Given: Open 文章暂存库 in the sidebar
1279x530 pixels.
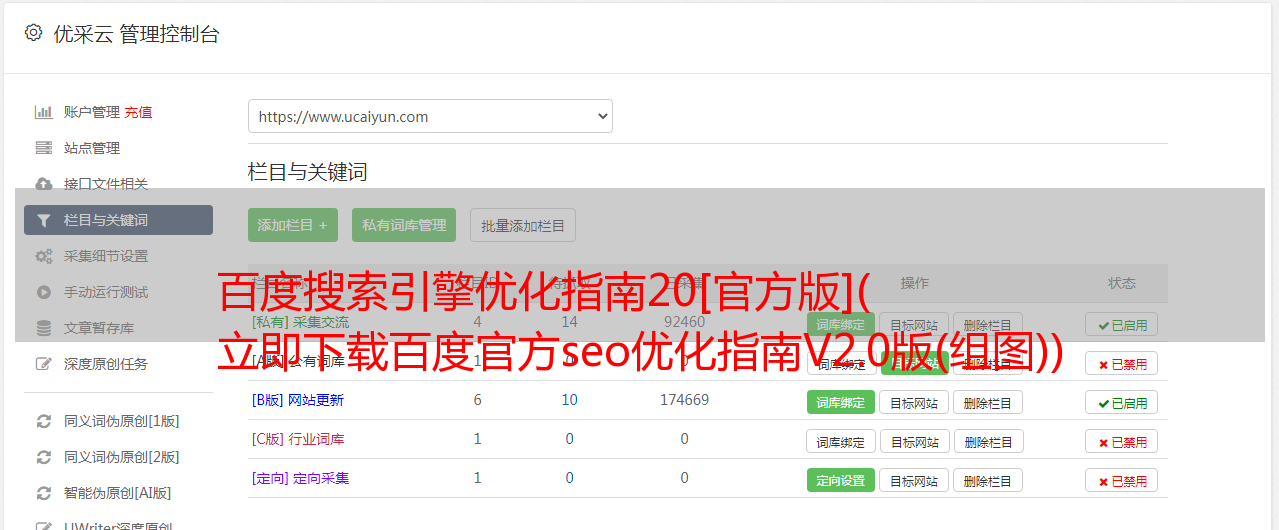Looking at the screenshot, I should click(99, 328).
